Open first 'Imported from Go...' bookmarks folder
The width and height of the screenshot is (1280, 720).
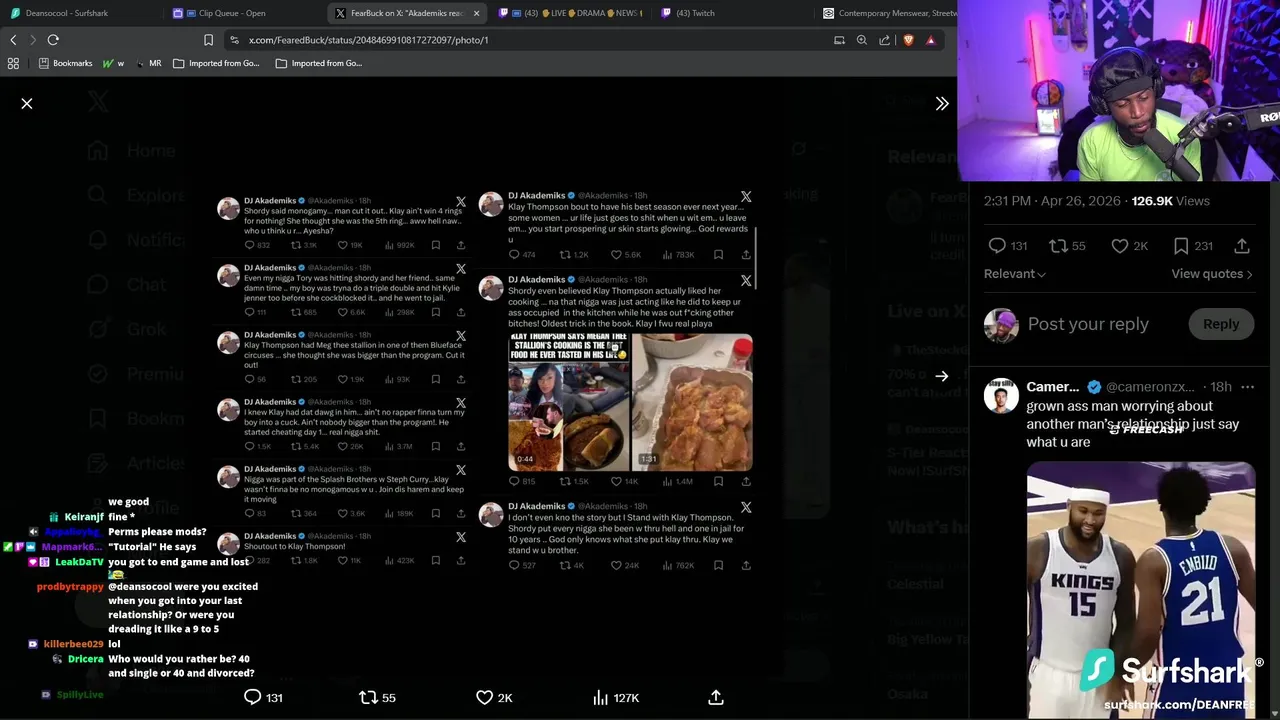coord(215,63)
